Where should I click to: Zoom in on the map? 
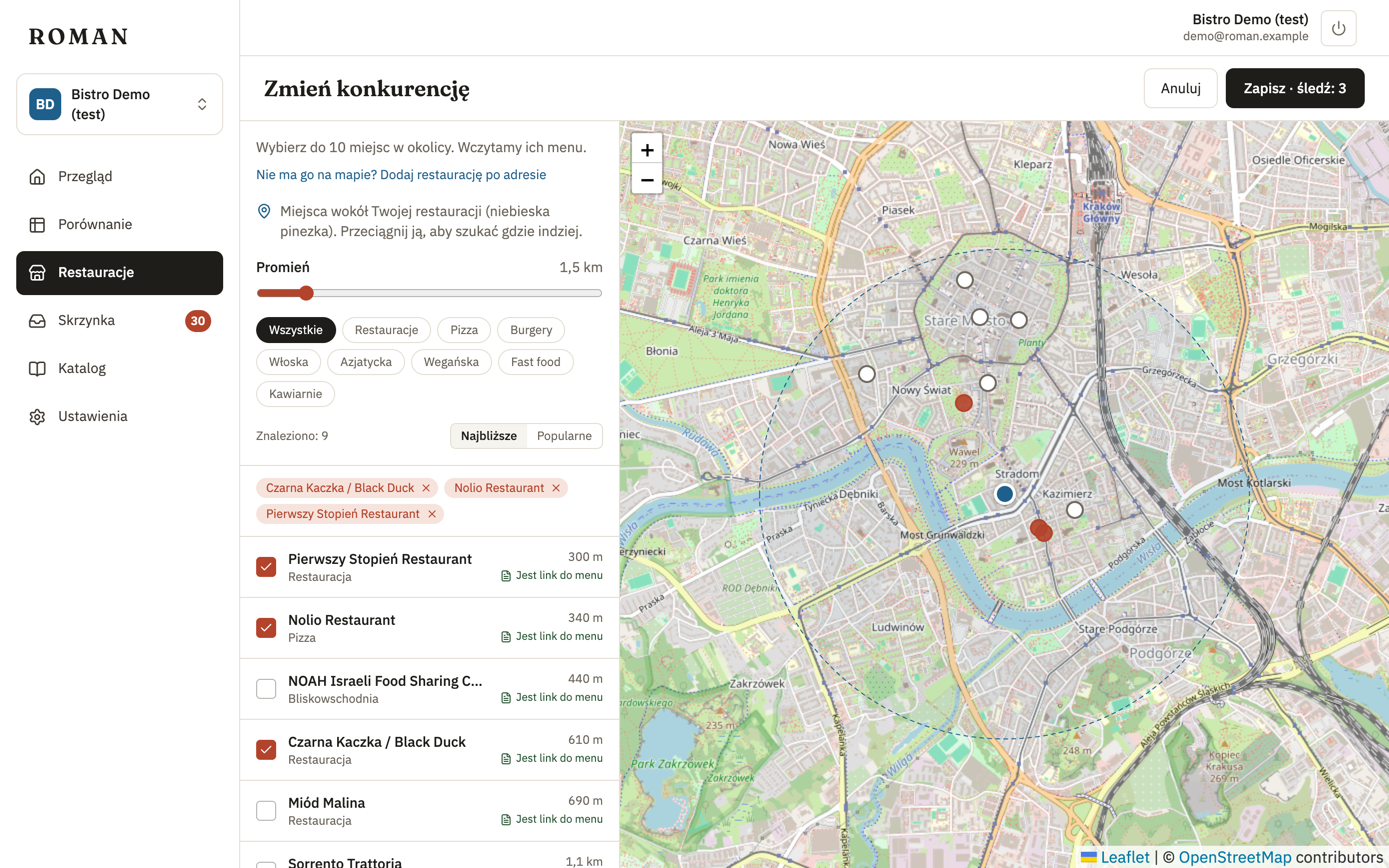647,150
